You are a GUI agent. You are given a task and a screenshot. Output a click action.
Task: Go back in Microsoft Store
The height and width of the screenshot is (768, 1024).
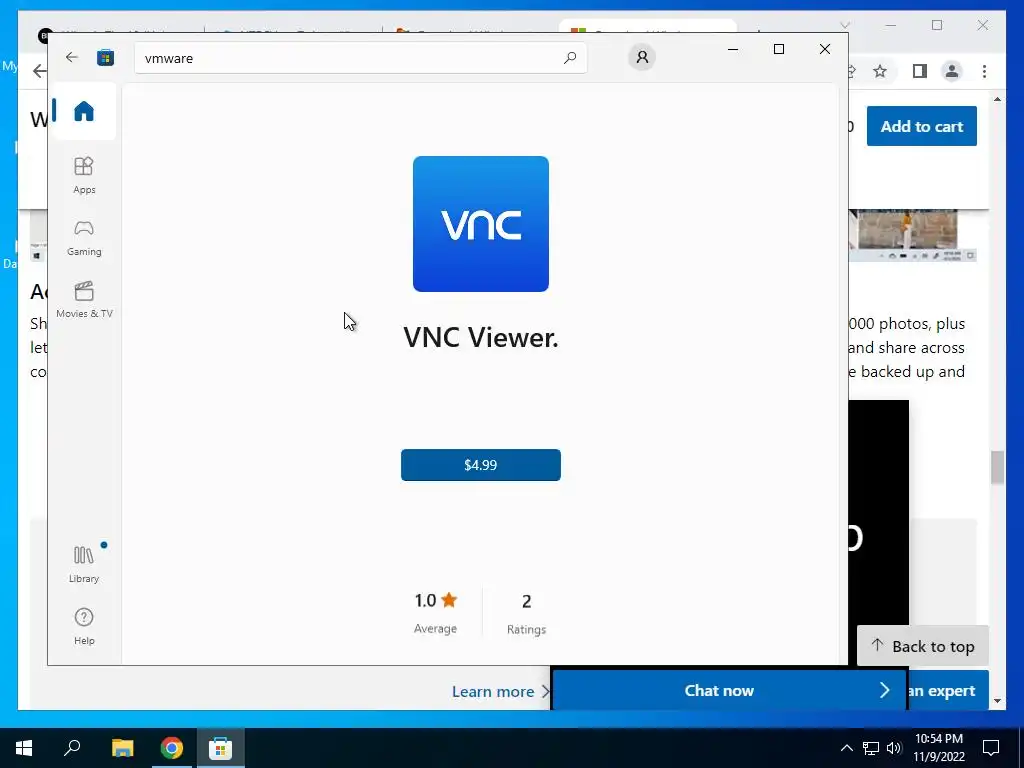(x=72, y=57)
